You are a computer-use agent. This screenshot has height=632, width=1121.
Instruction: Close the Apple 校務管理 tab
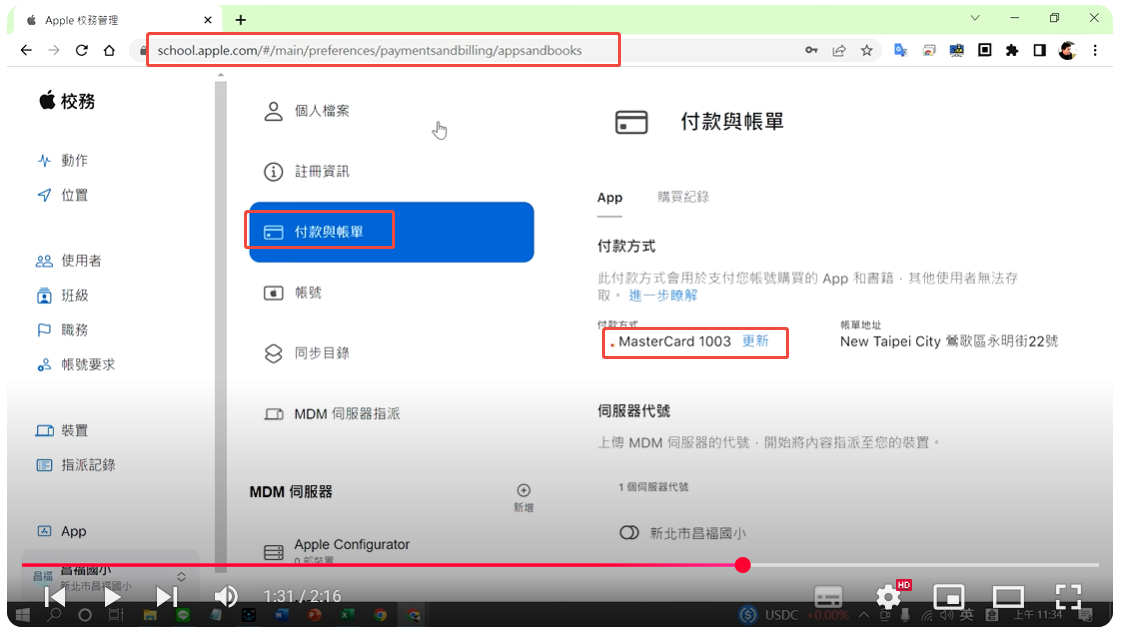click(208, 20)
